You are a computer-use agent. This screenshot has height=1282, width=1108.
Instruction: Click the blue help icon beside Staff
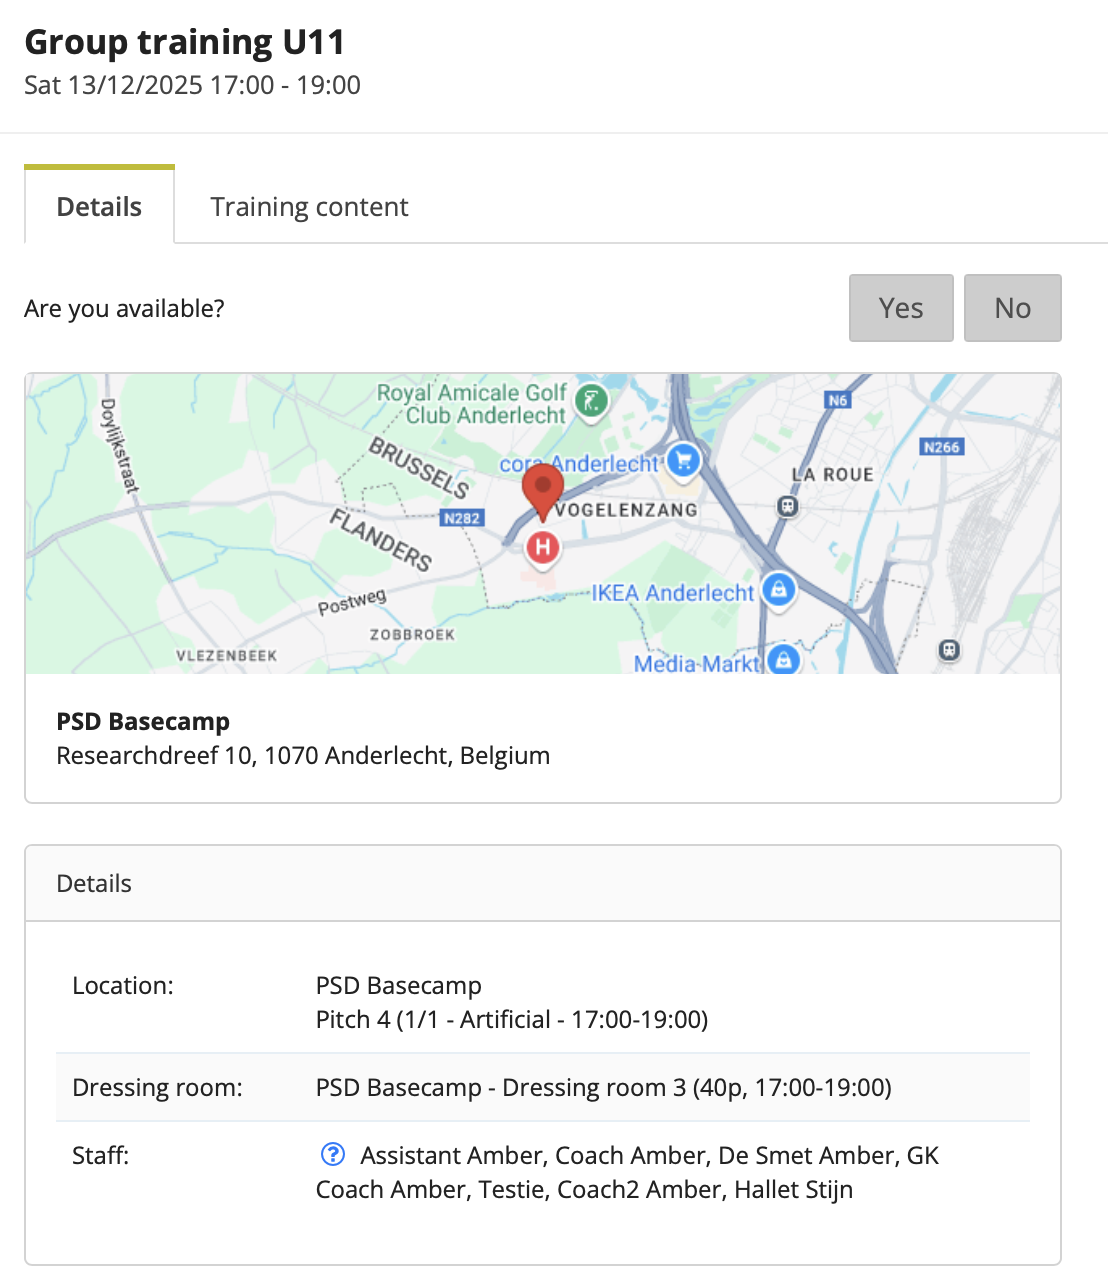point(332,1155)
